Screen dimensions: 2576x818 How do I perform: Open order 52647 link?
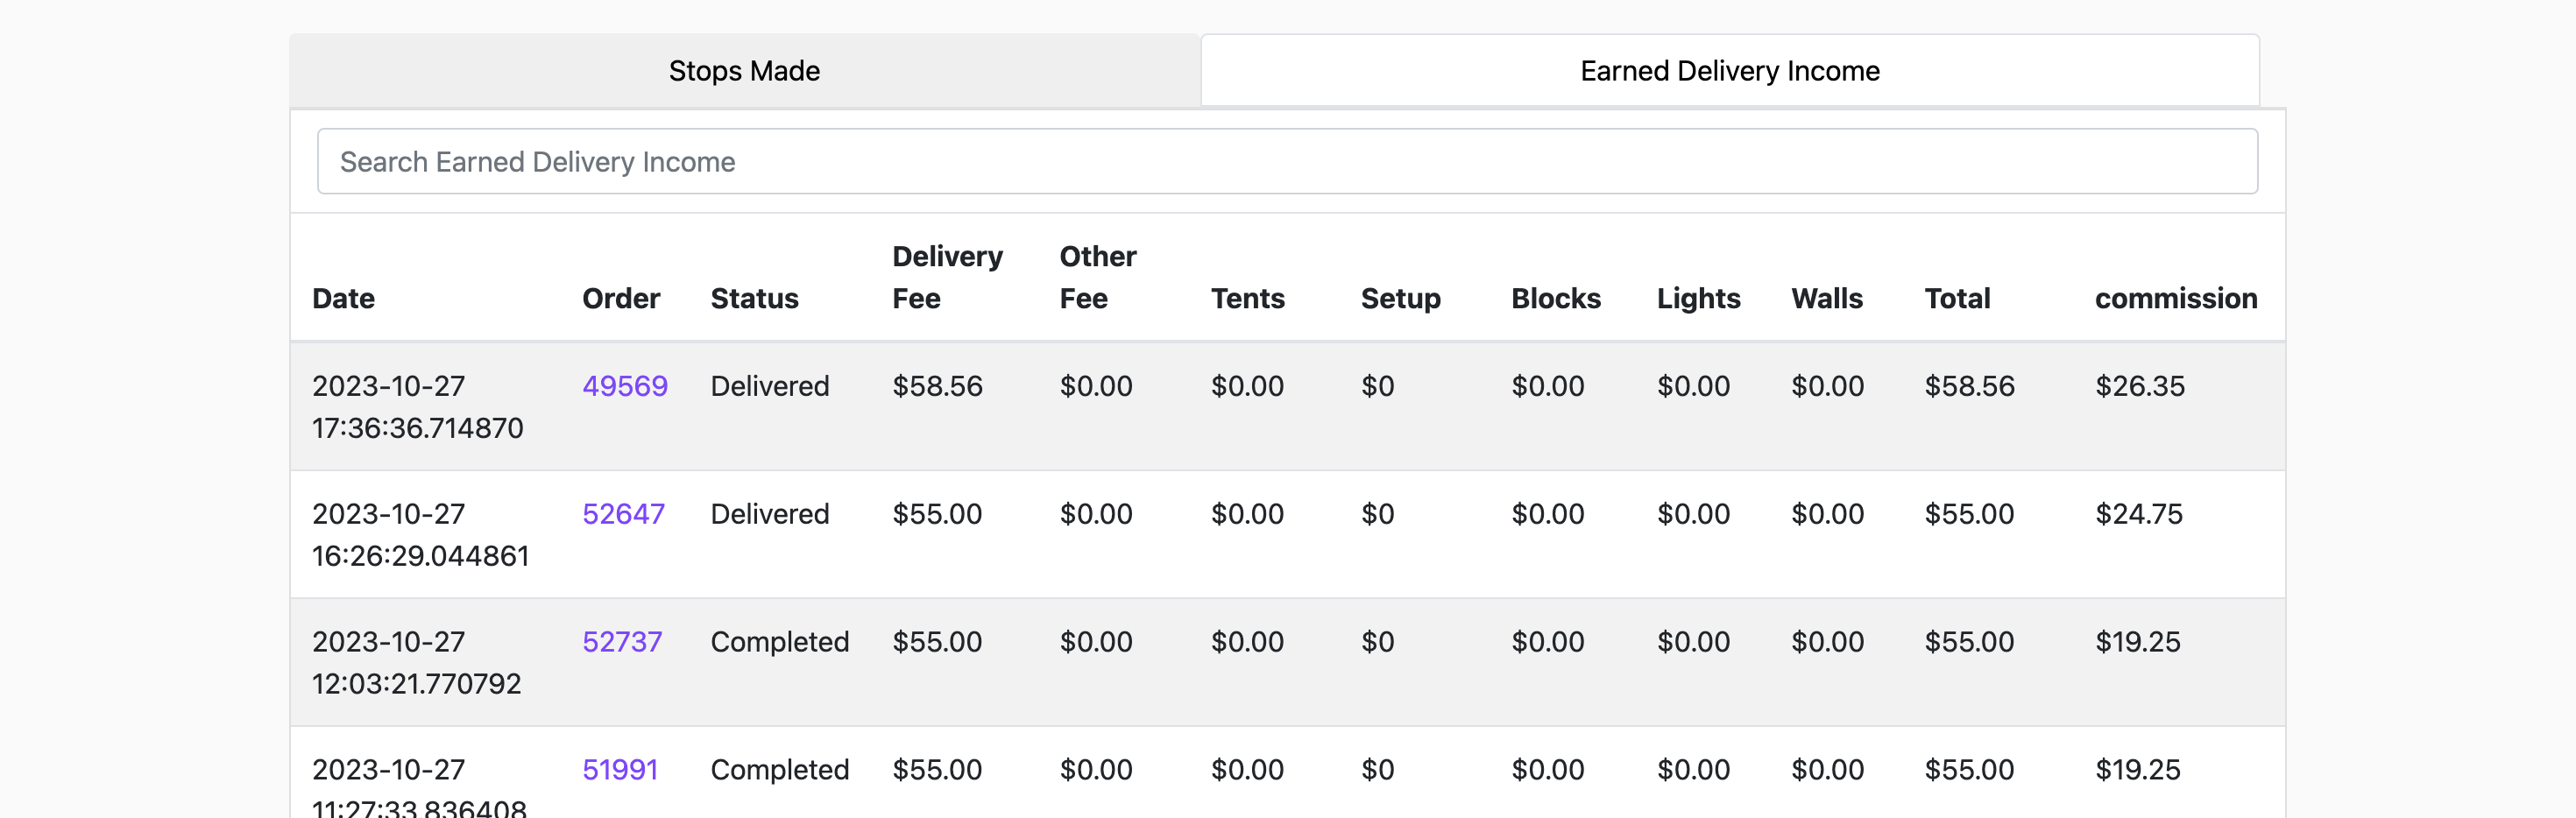[x=623, y=514]
